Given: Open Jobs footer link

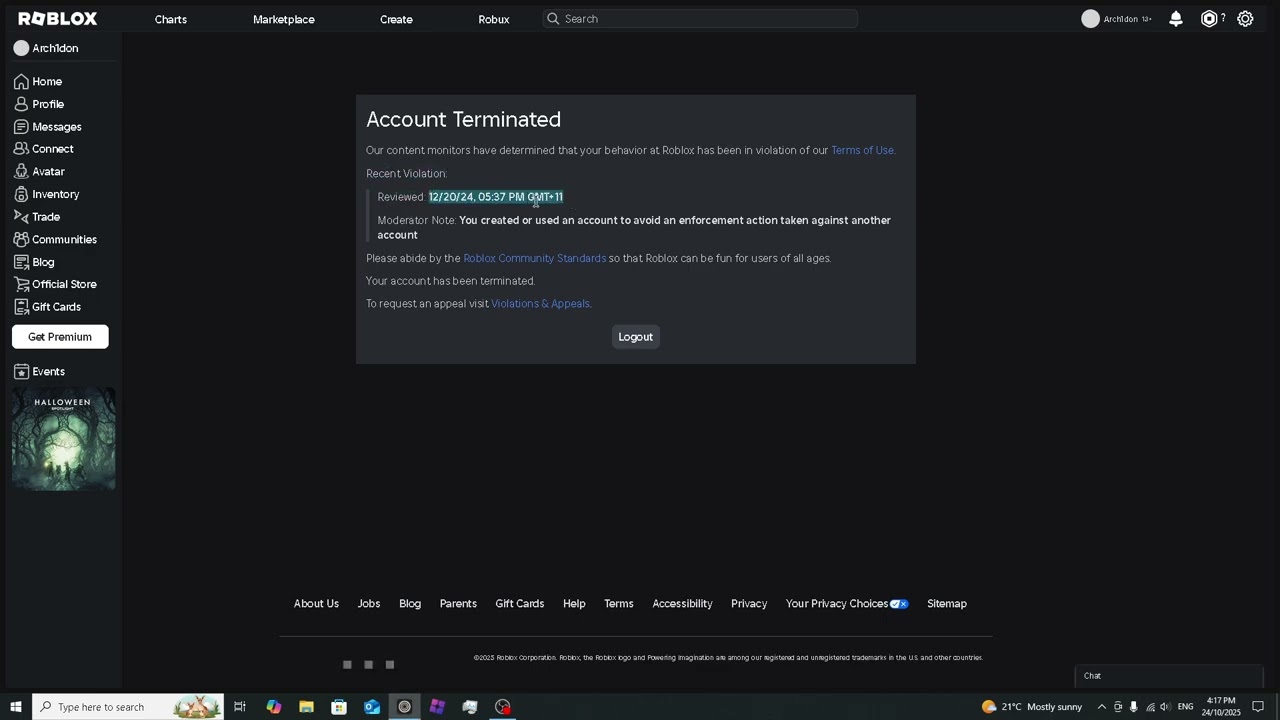Looking at the screenshot, I should [369, 604].
